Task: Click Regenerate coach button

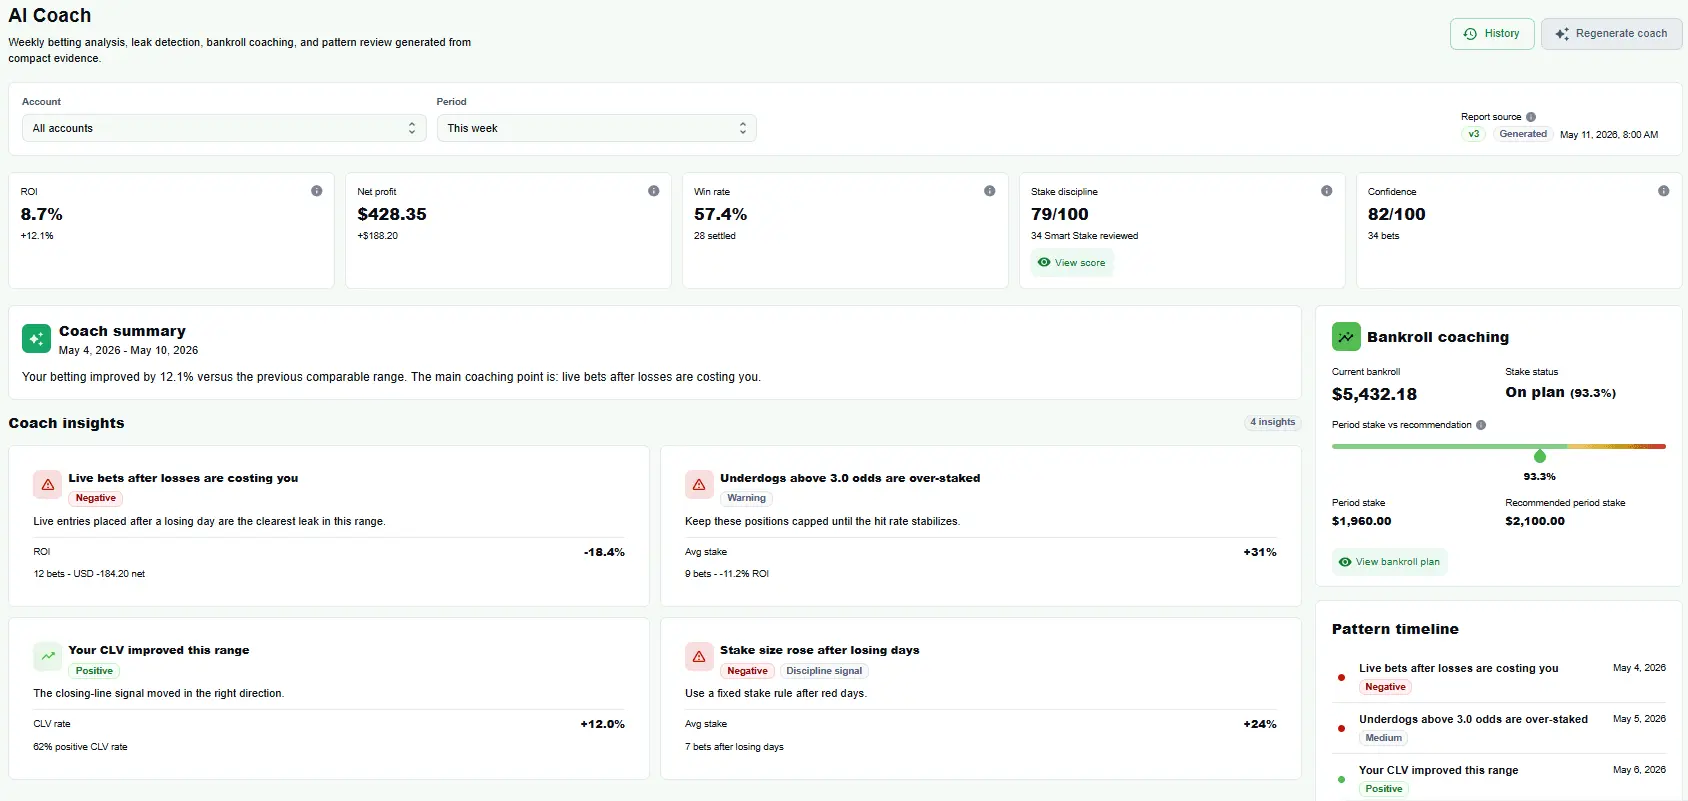Action: (1611, 34)
